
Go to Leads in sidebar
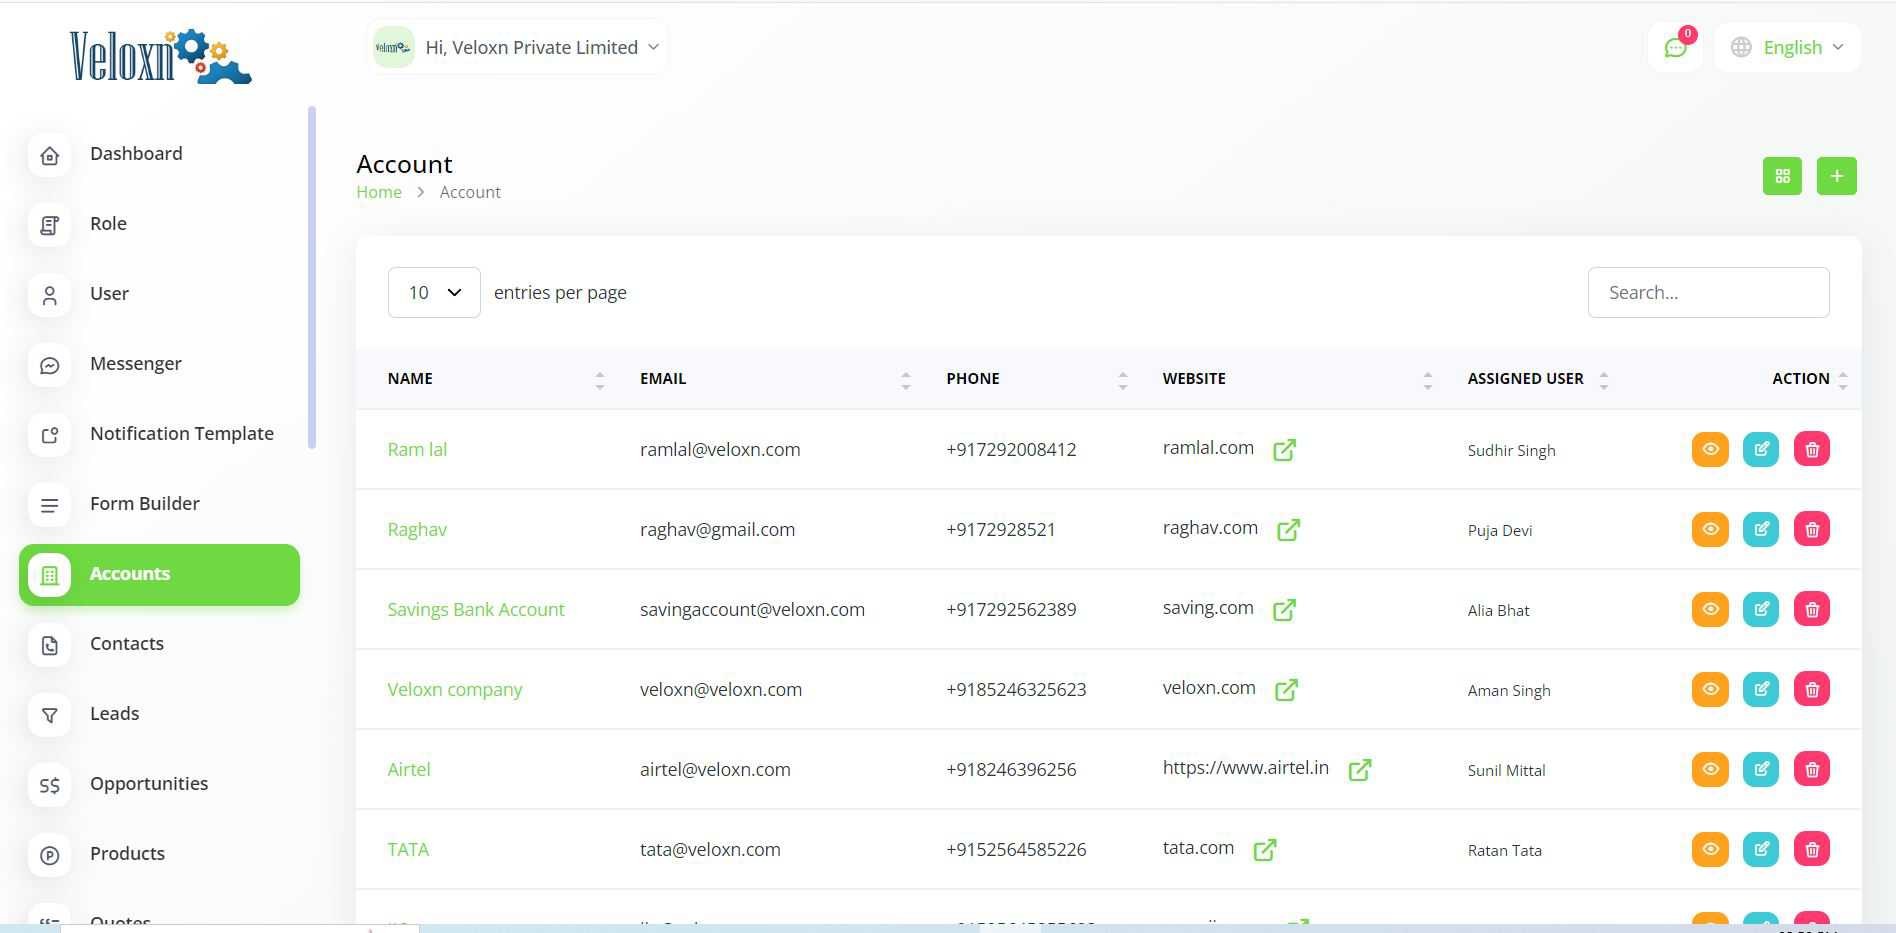click(x=114, y=714)
